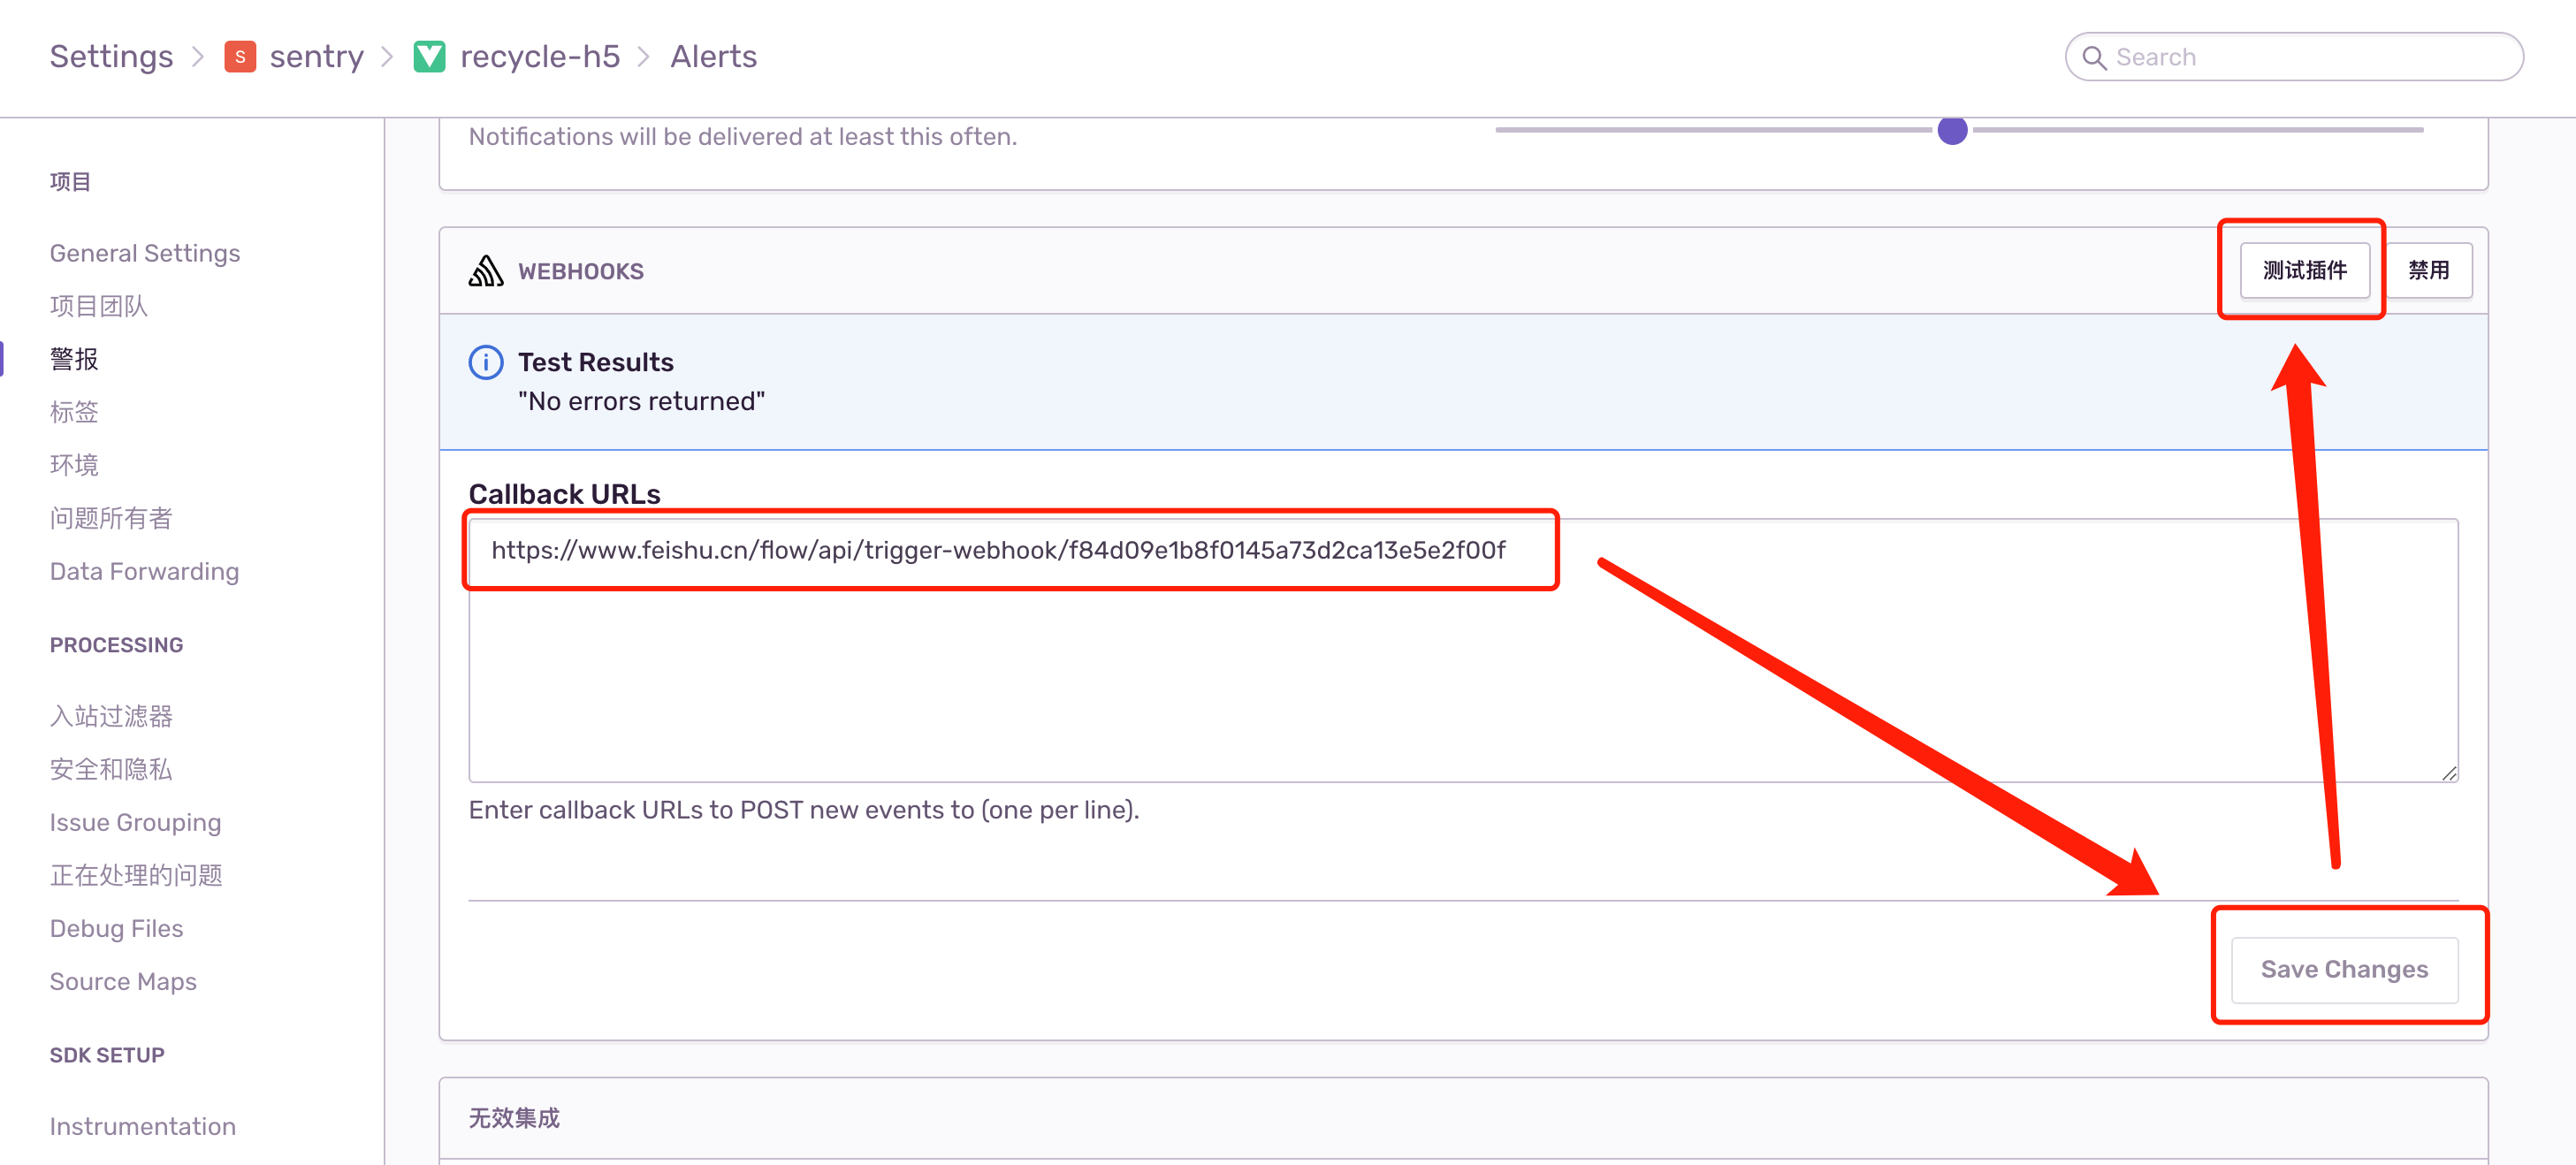This screenshot has width=2576, height=1165.
Task: Open Source Maps sidebar item
Action: (123, 981)
